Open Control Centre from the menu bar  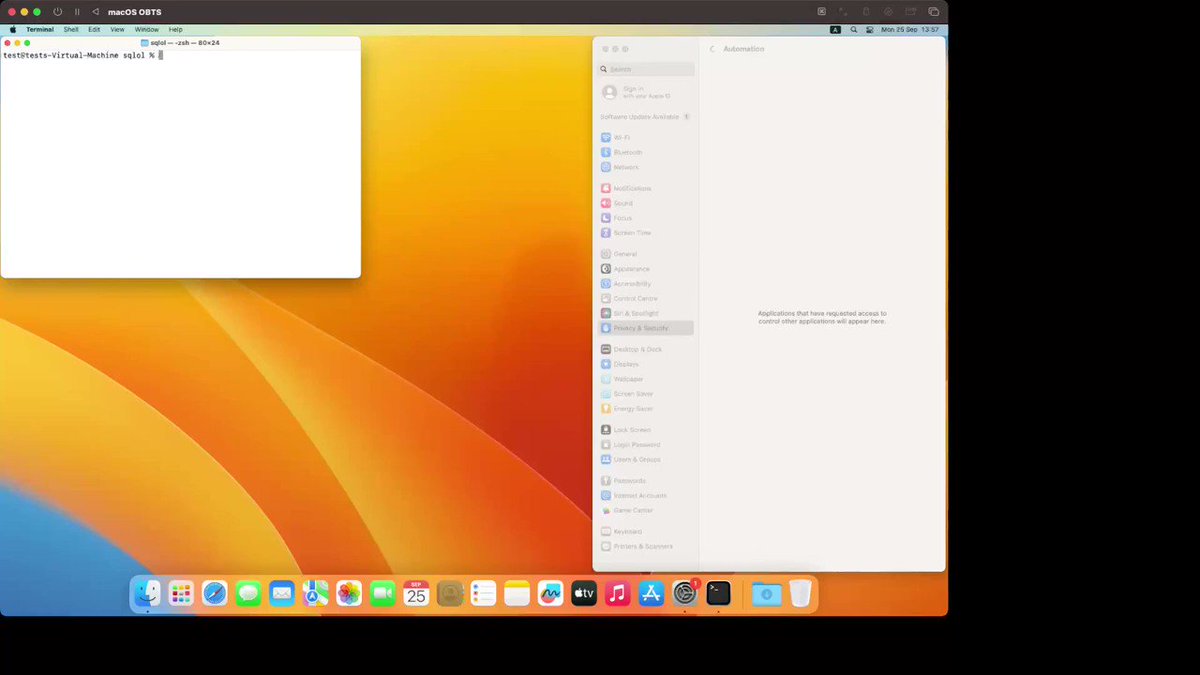click(869, 30)
